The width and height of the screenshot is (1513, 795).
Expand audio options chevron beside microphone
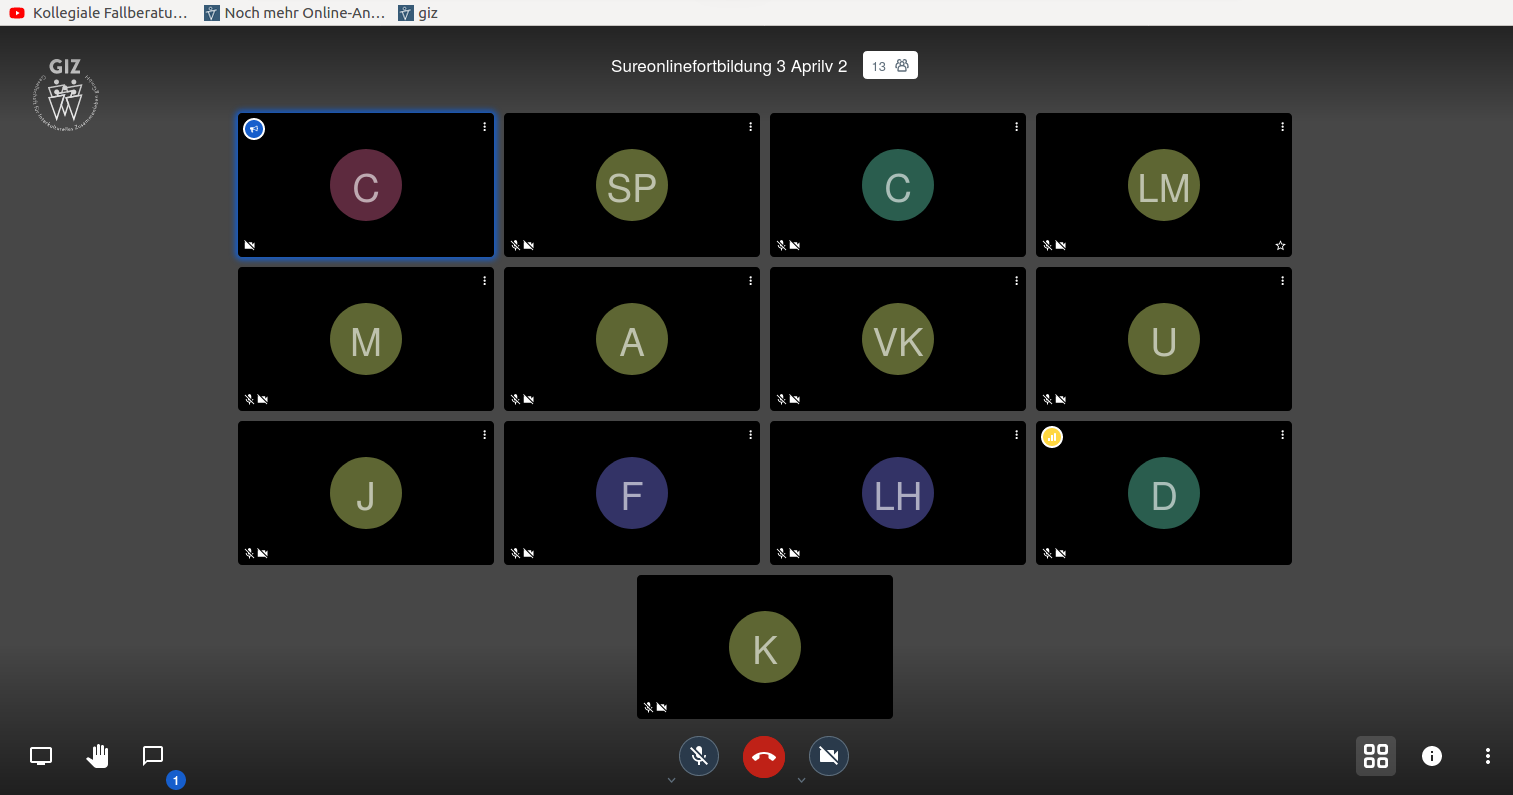point(671,780)
